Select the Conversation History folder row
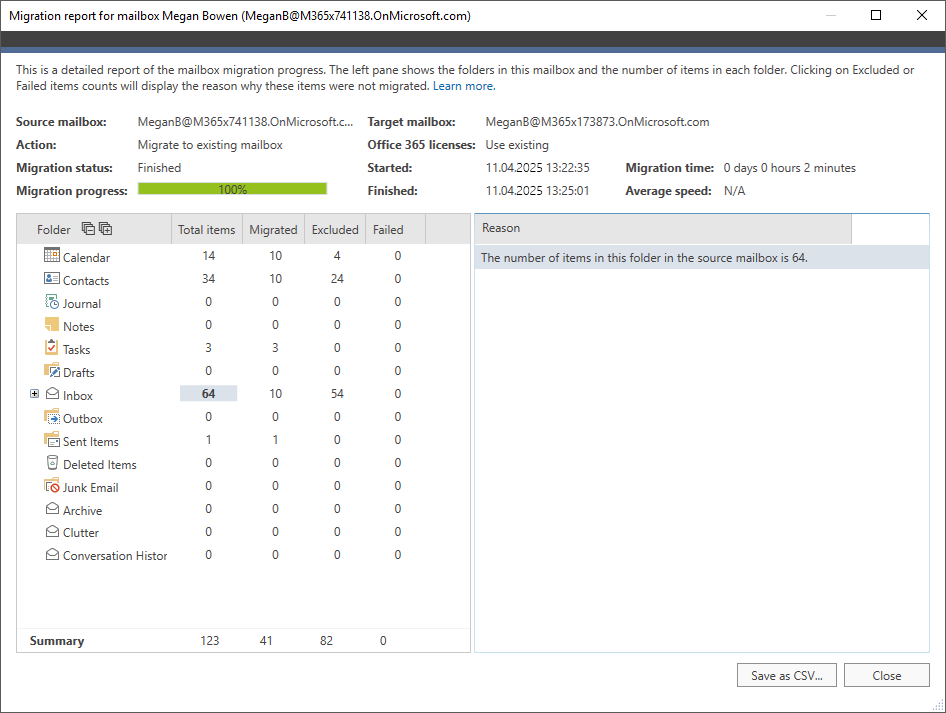 click(115, 556)
